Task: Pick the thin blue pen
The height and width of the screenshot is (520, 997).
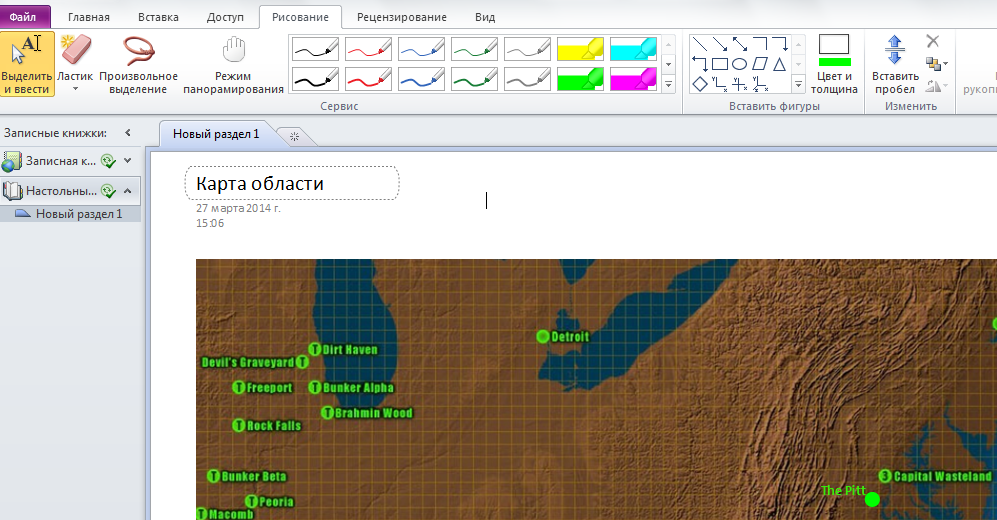Action: click(421, 49)
